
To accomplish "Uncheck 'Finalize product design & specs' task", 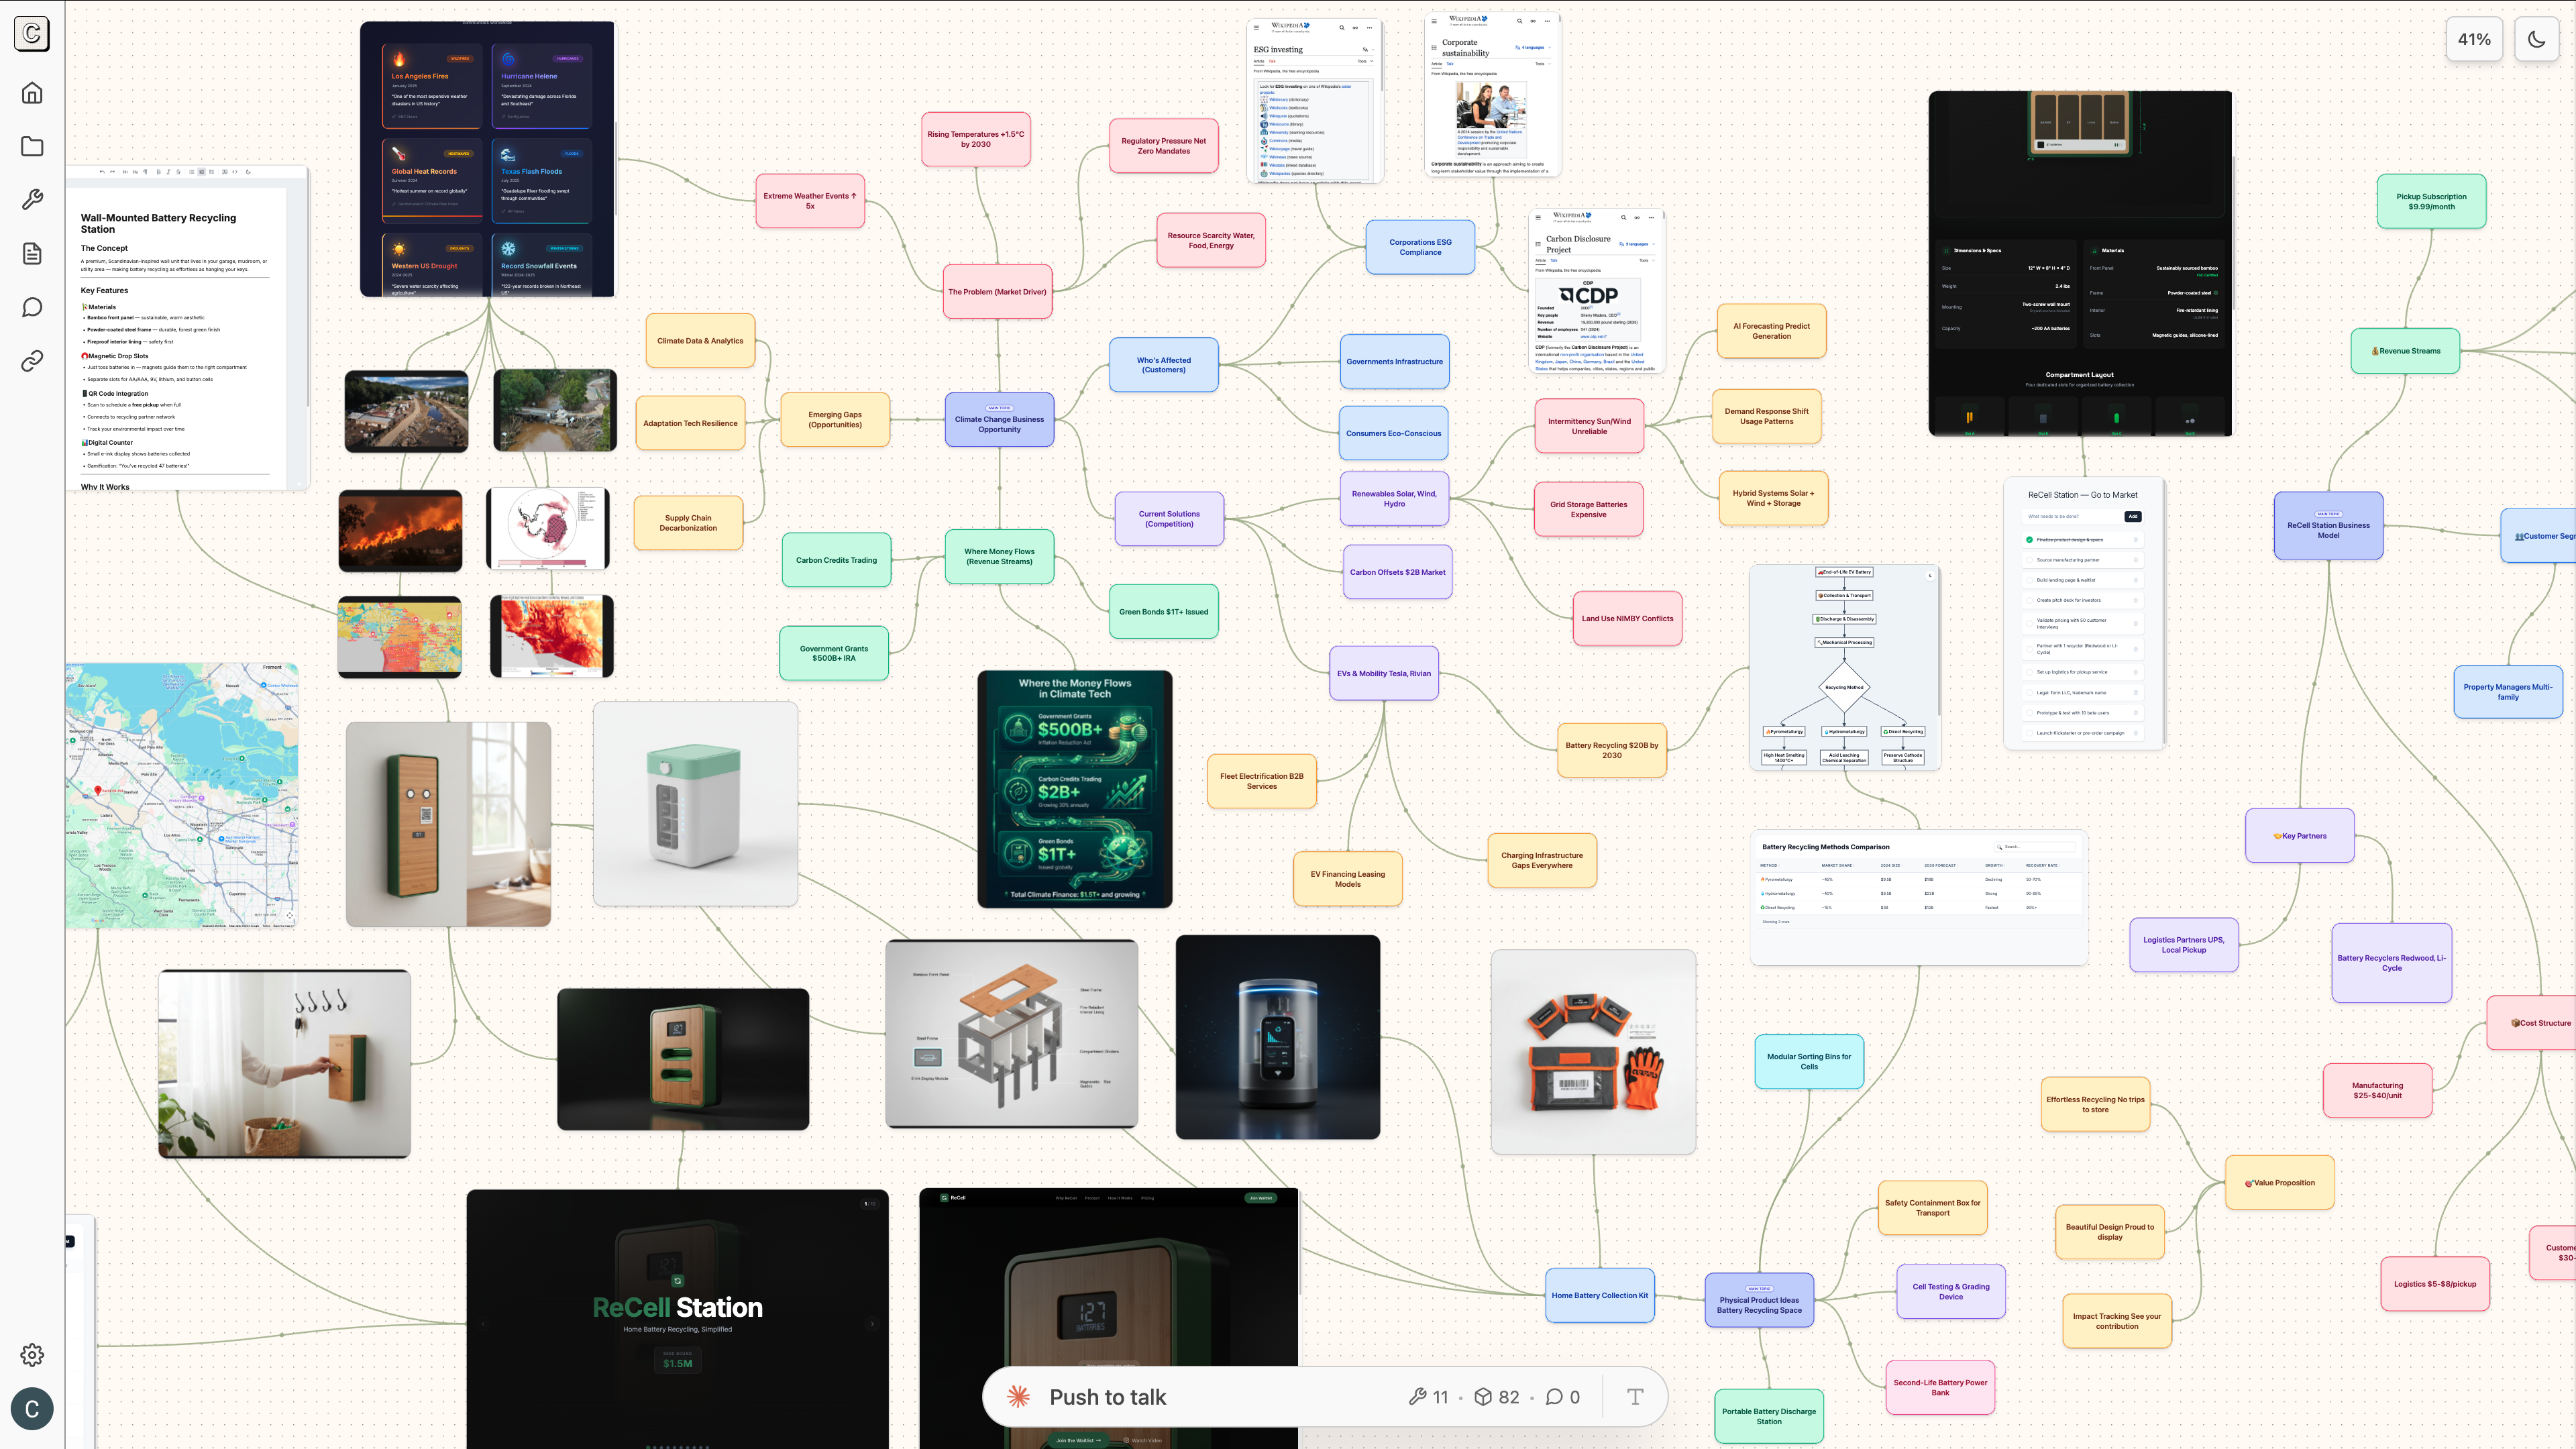I will [x=2029, y=540].
